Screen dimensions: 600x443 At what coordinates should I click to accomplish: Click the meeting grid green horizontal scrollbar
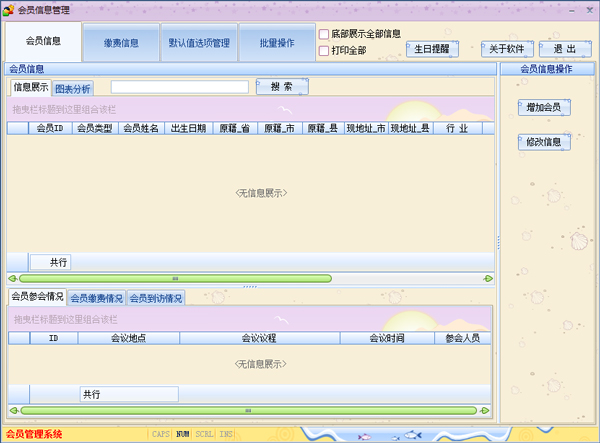249,410
